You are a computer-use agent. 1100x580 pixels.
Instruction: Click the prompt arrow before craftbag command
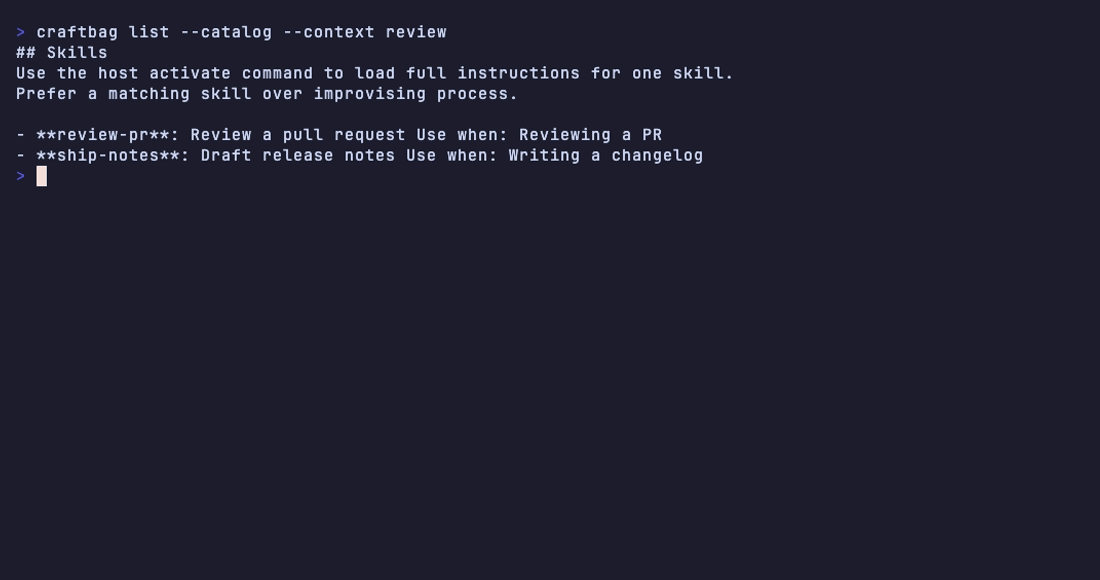click(x=20, y=32)
